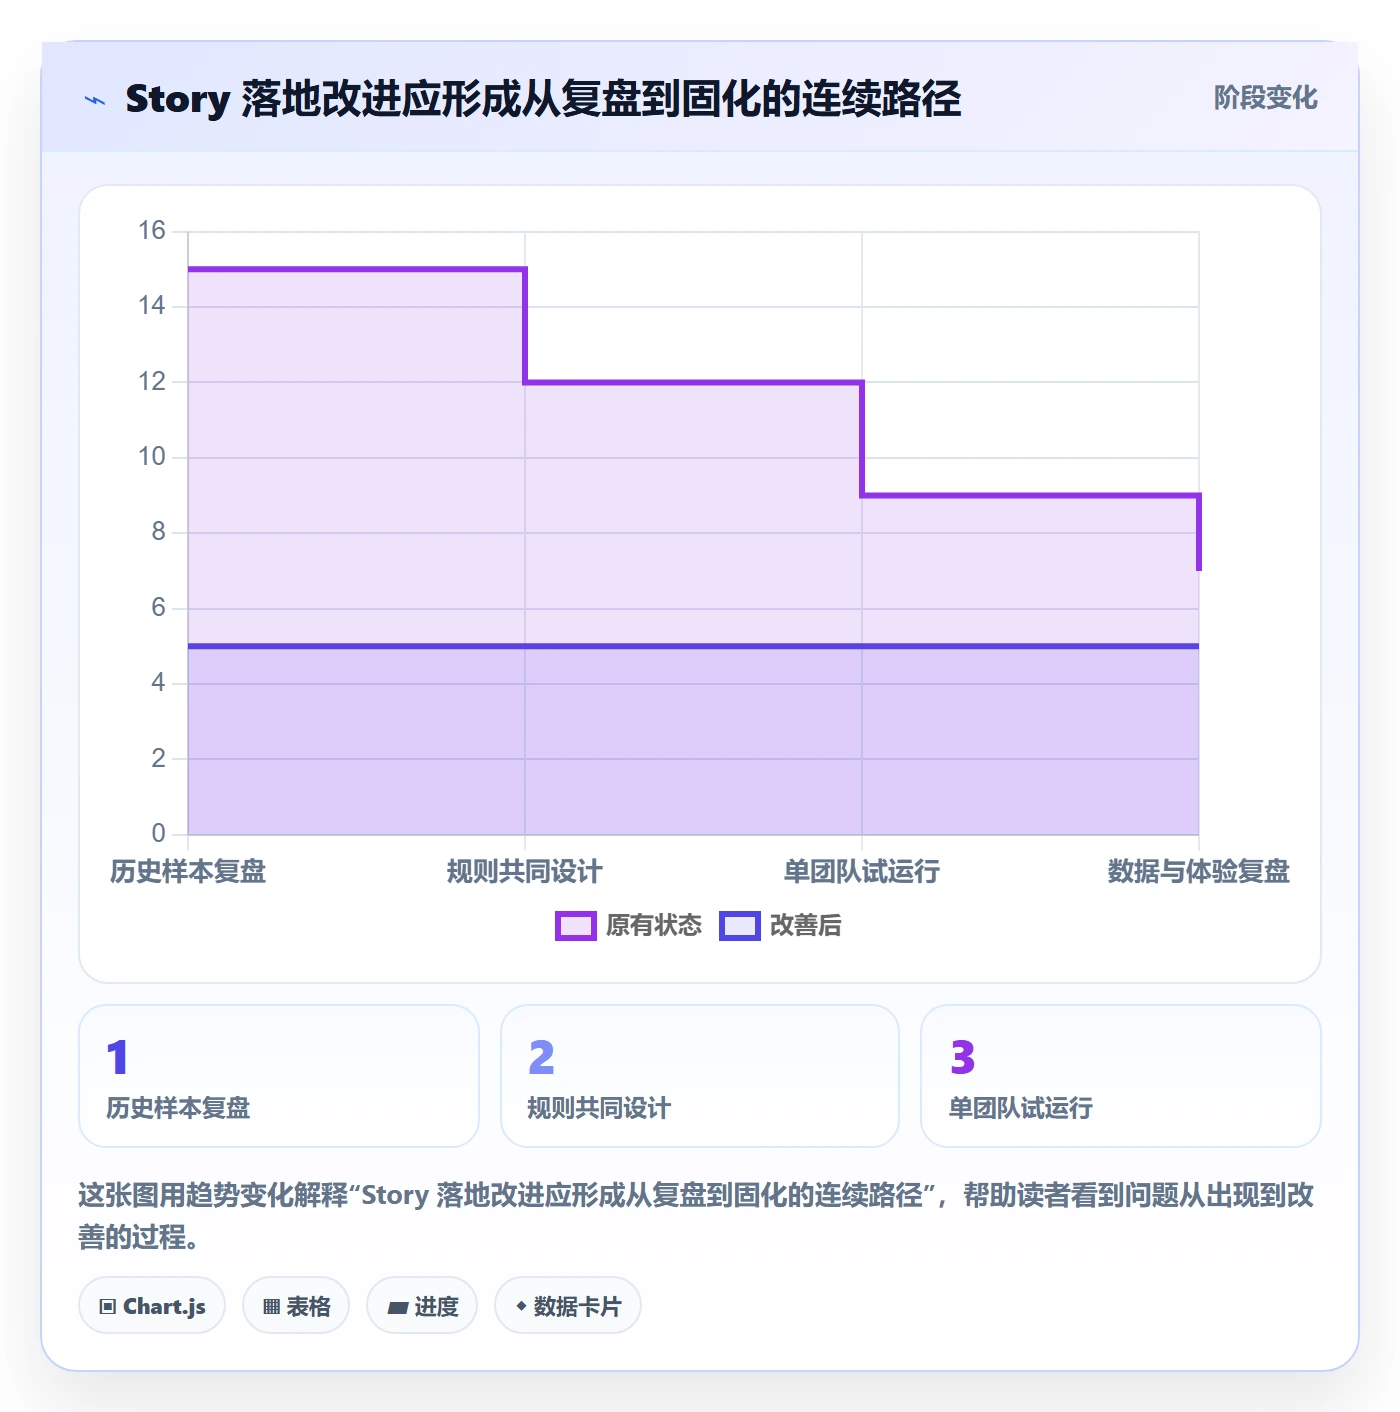This screenshot has width=1400, height=1412.
Task: Open step card 3 单团队试运行
Action: [x=1121, y=1076]
